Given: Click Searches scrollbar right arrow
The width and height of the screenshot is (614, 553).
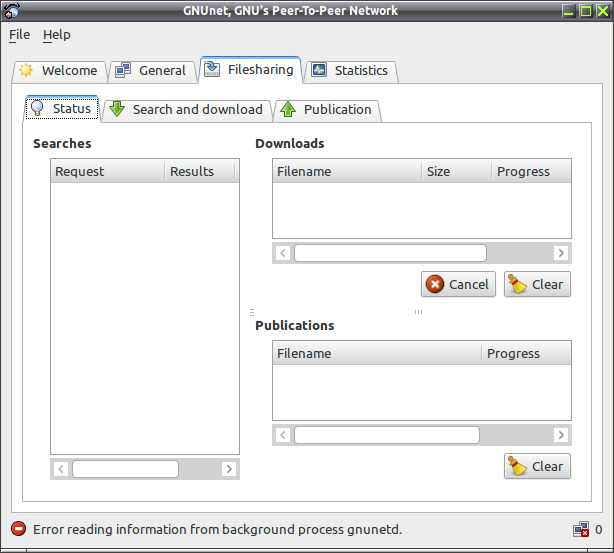Looking at the screenshot, I should (x=229, y=469).
